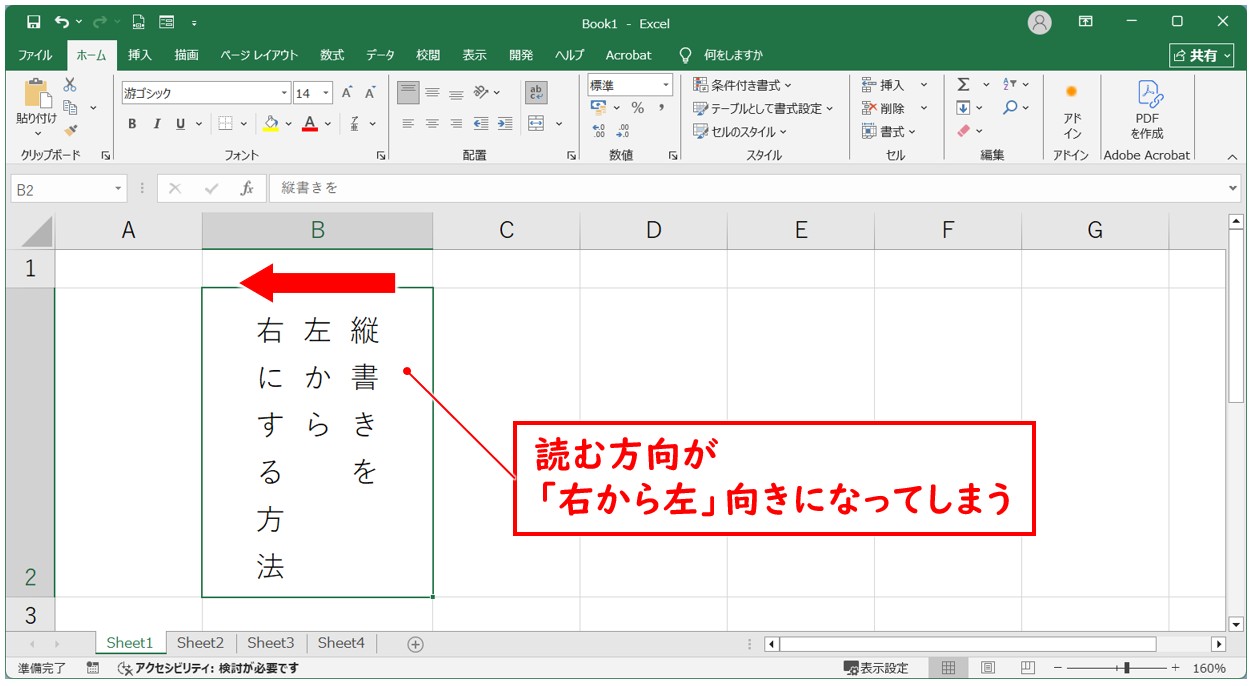Click the PDFを作成 Acrobat icon
This screenshot has height=686, width=1255.
tap(1147, 110)
